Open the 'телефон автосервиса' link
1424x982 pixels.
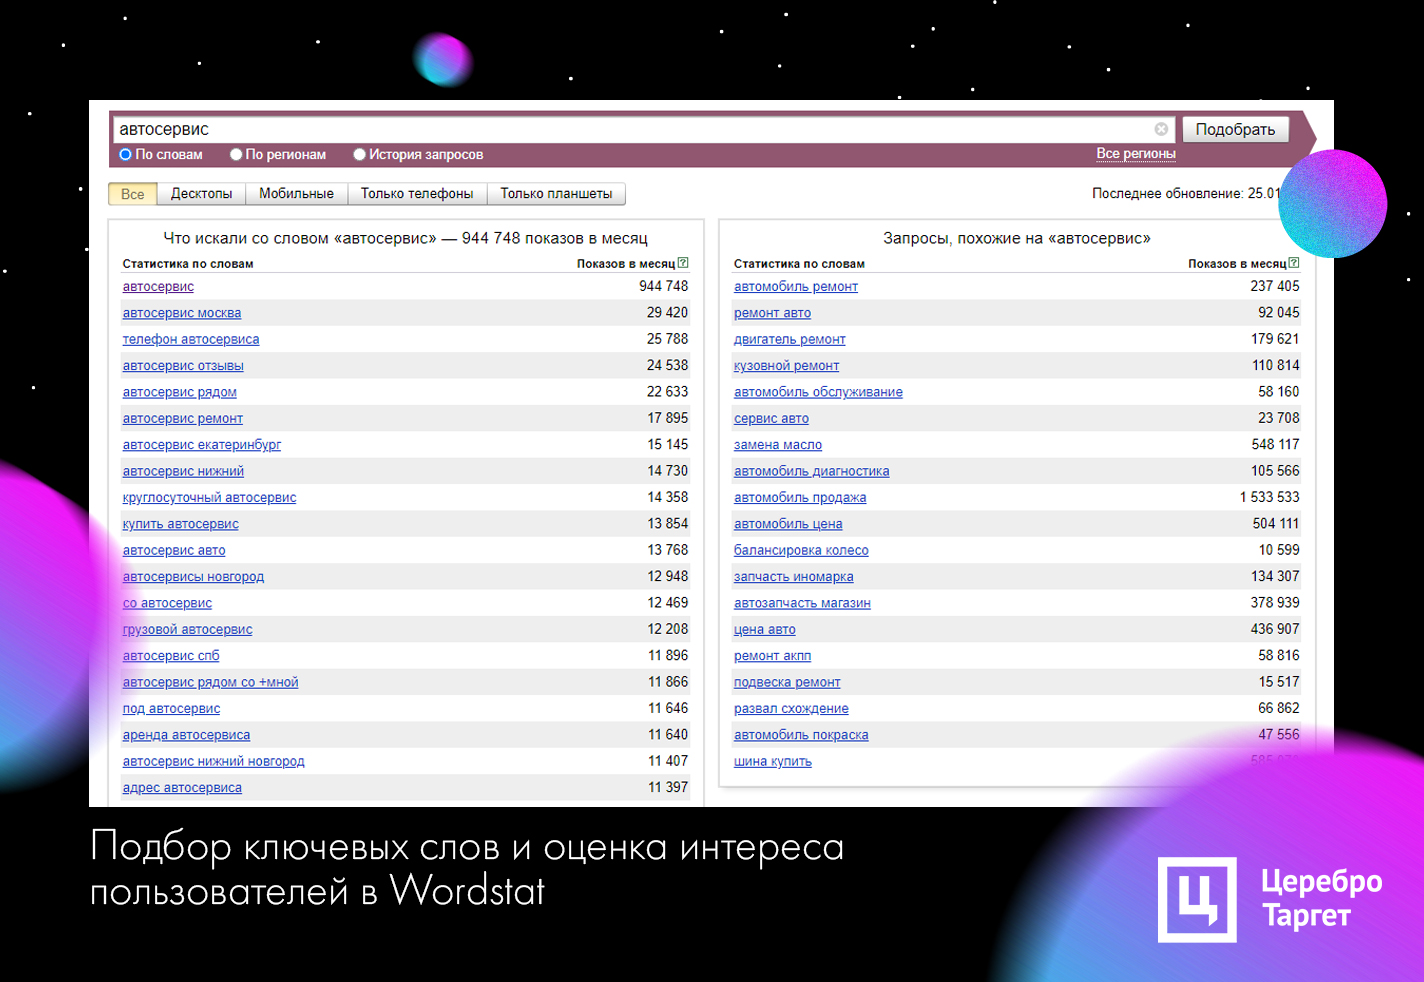[191, 340]
